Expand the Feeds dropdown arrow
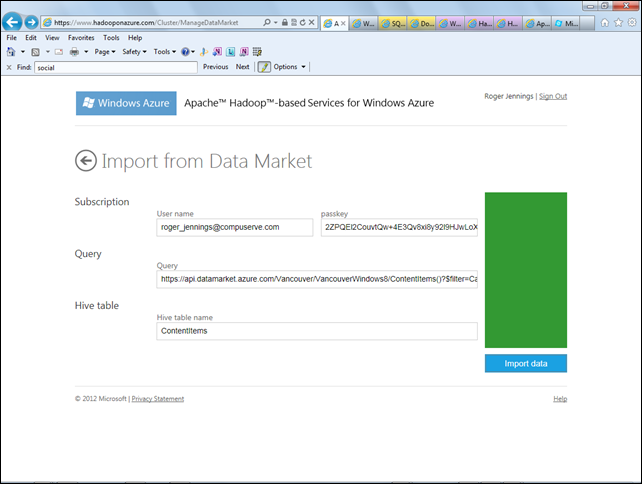 point(47,52)
